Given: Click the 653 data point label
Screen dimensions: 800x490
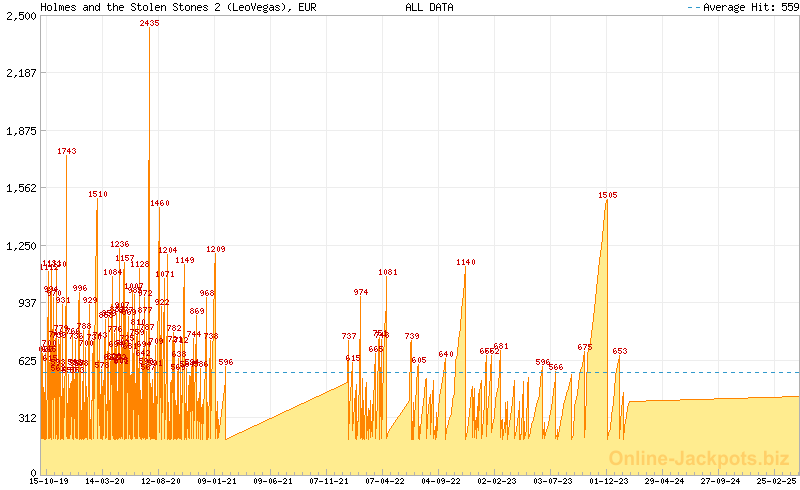Looking at the screenshot, I should pos(620,351).
